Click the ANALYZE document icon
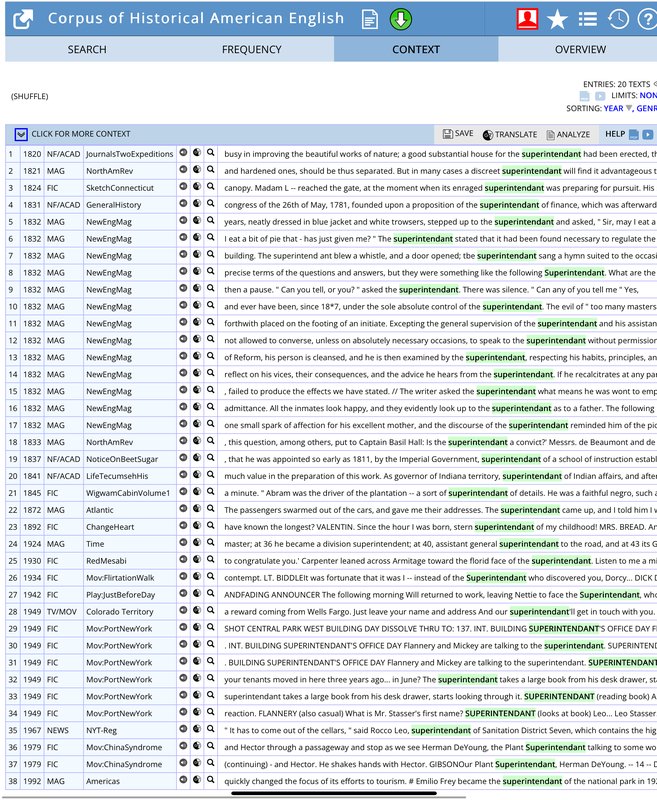The width and height of the screenshot is (657, 800). [550, 135]
